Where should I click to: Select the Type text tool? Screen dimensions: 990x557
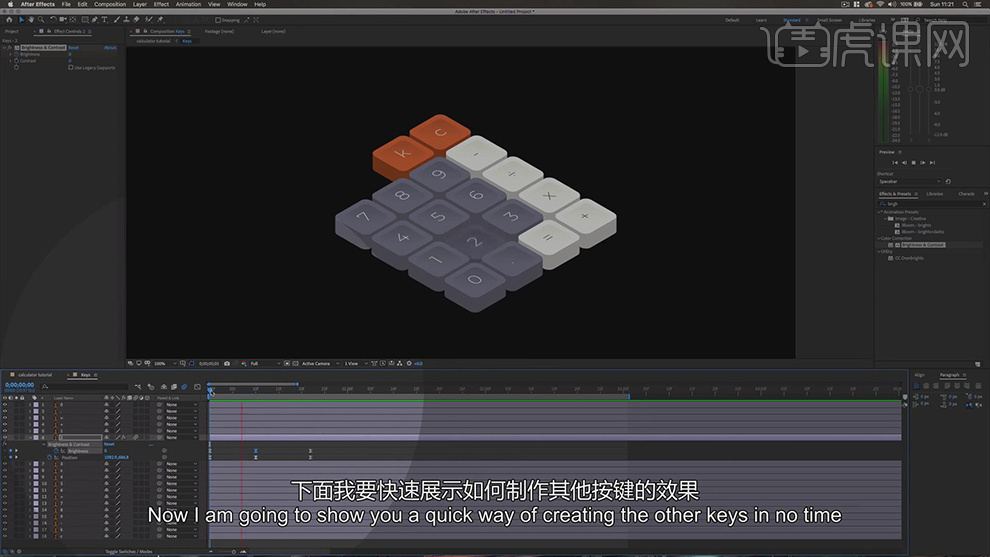(x=105, y=20)
